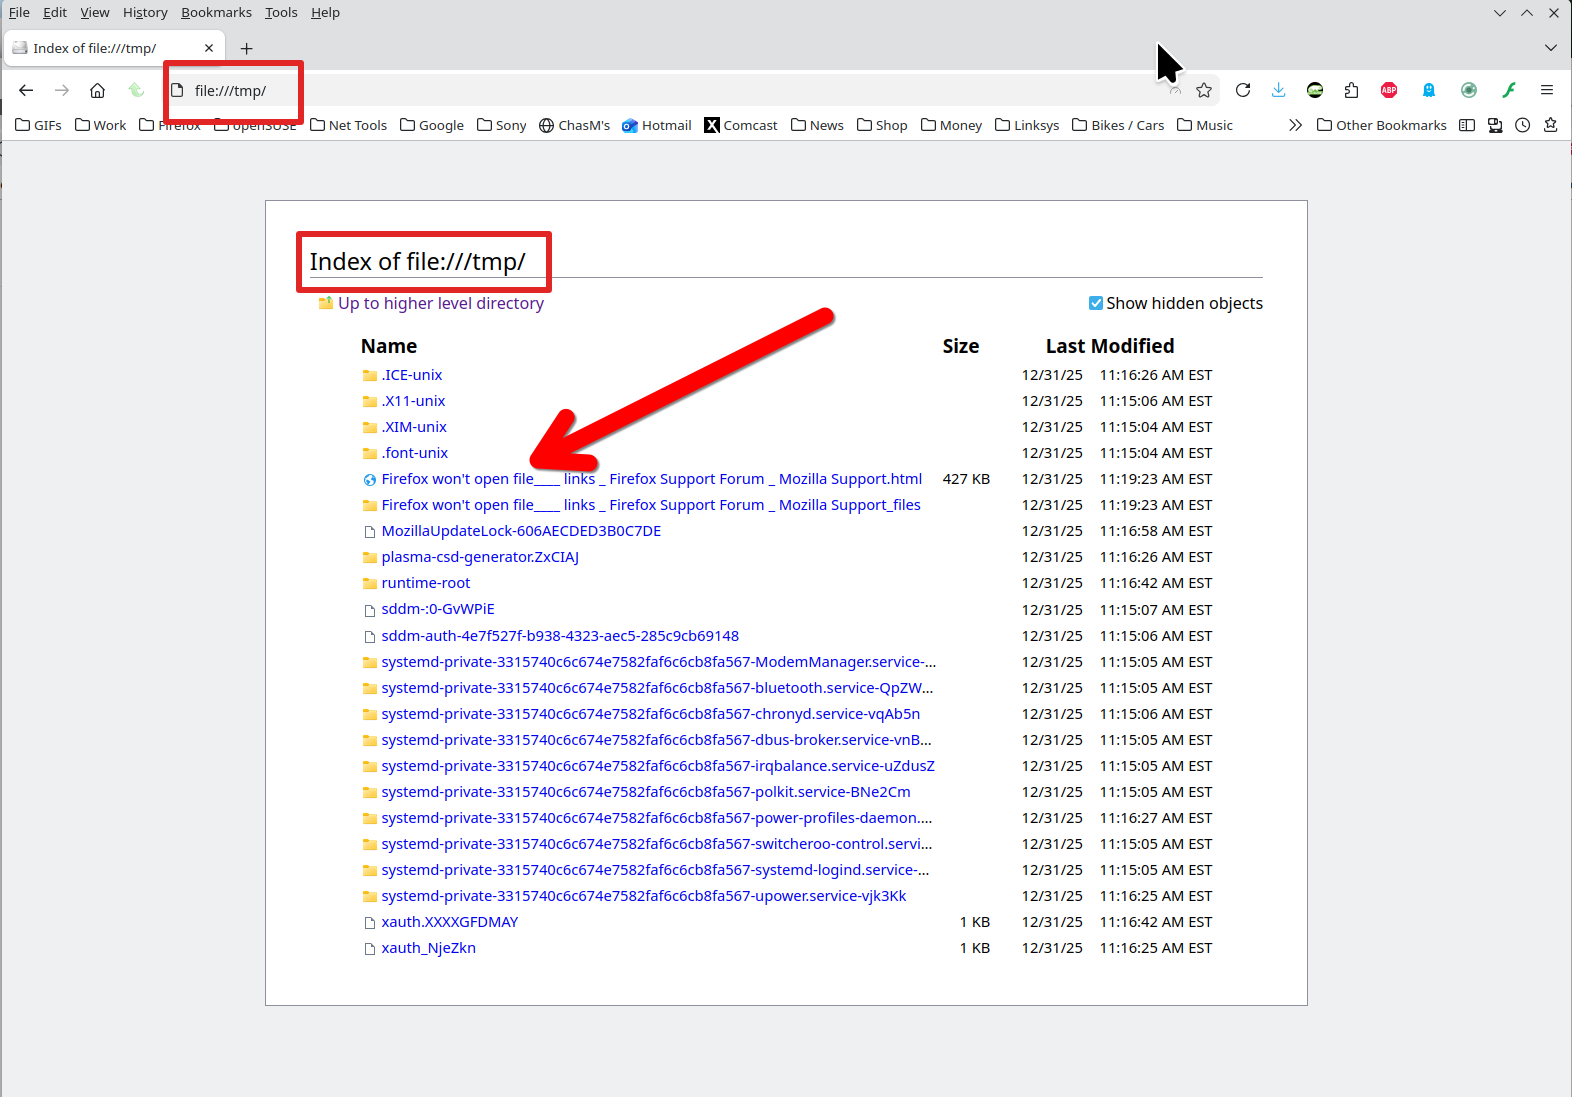Open the Bookmarks menu
Viewport: 1572px width, 1097px height.
pyautogui.click(x=216, y=12)
